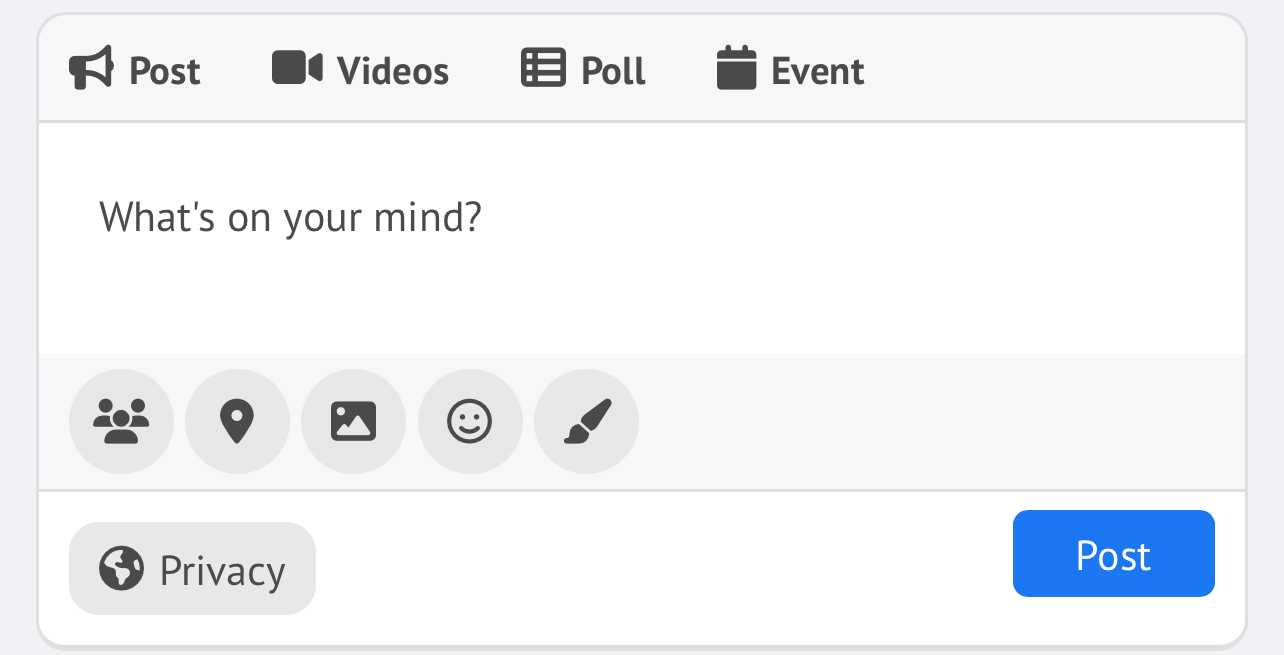Open the paintbrush background style icon

click(x=586, y=421)
